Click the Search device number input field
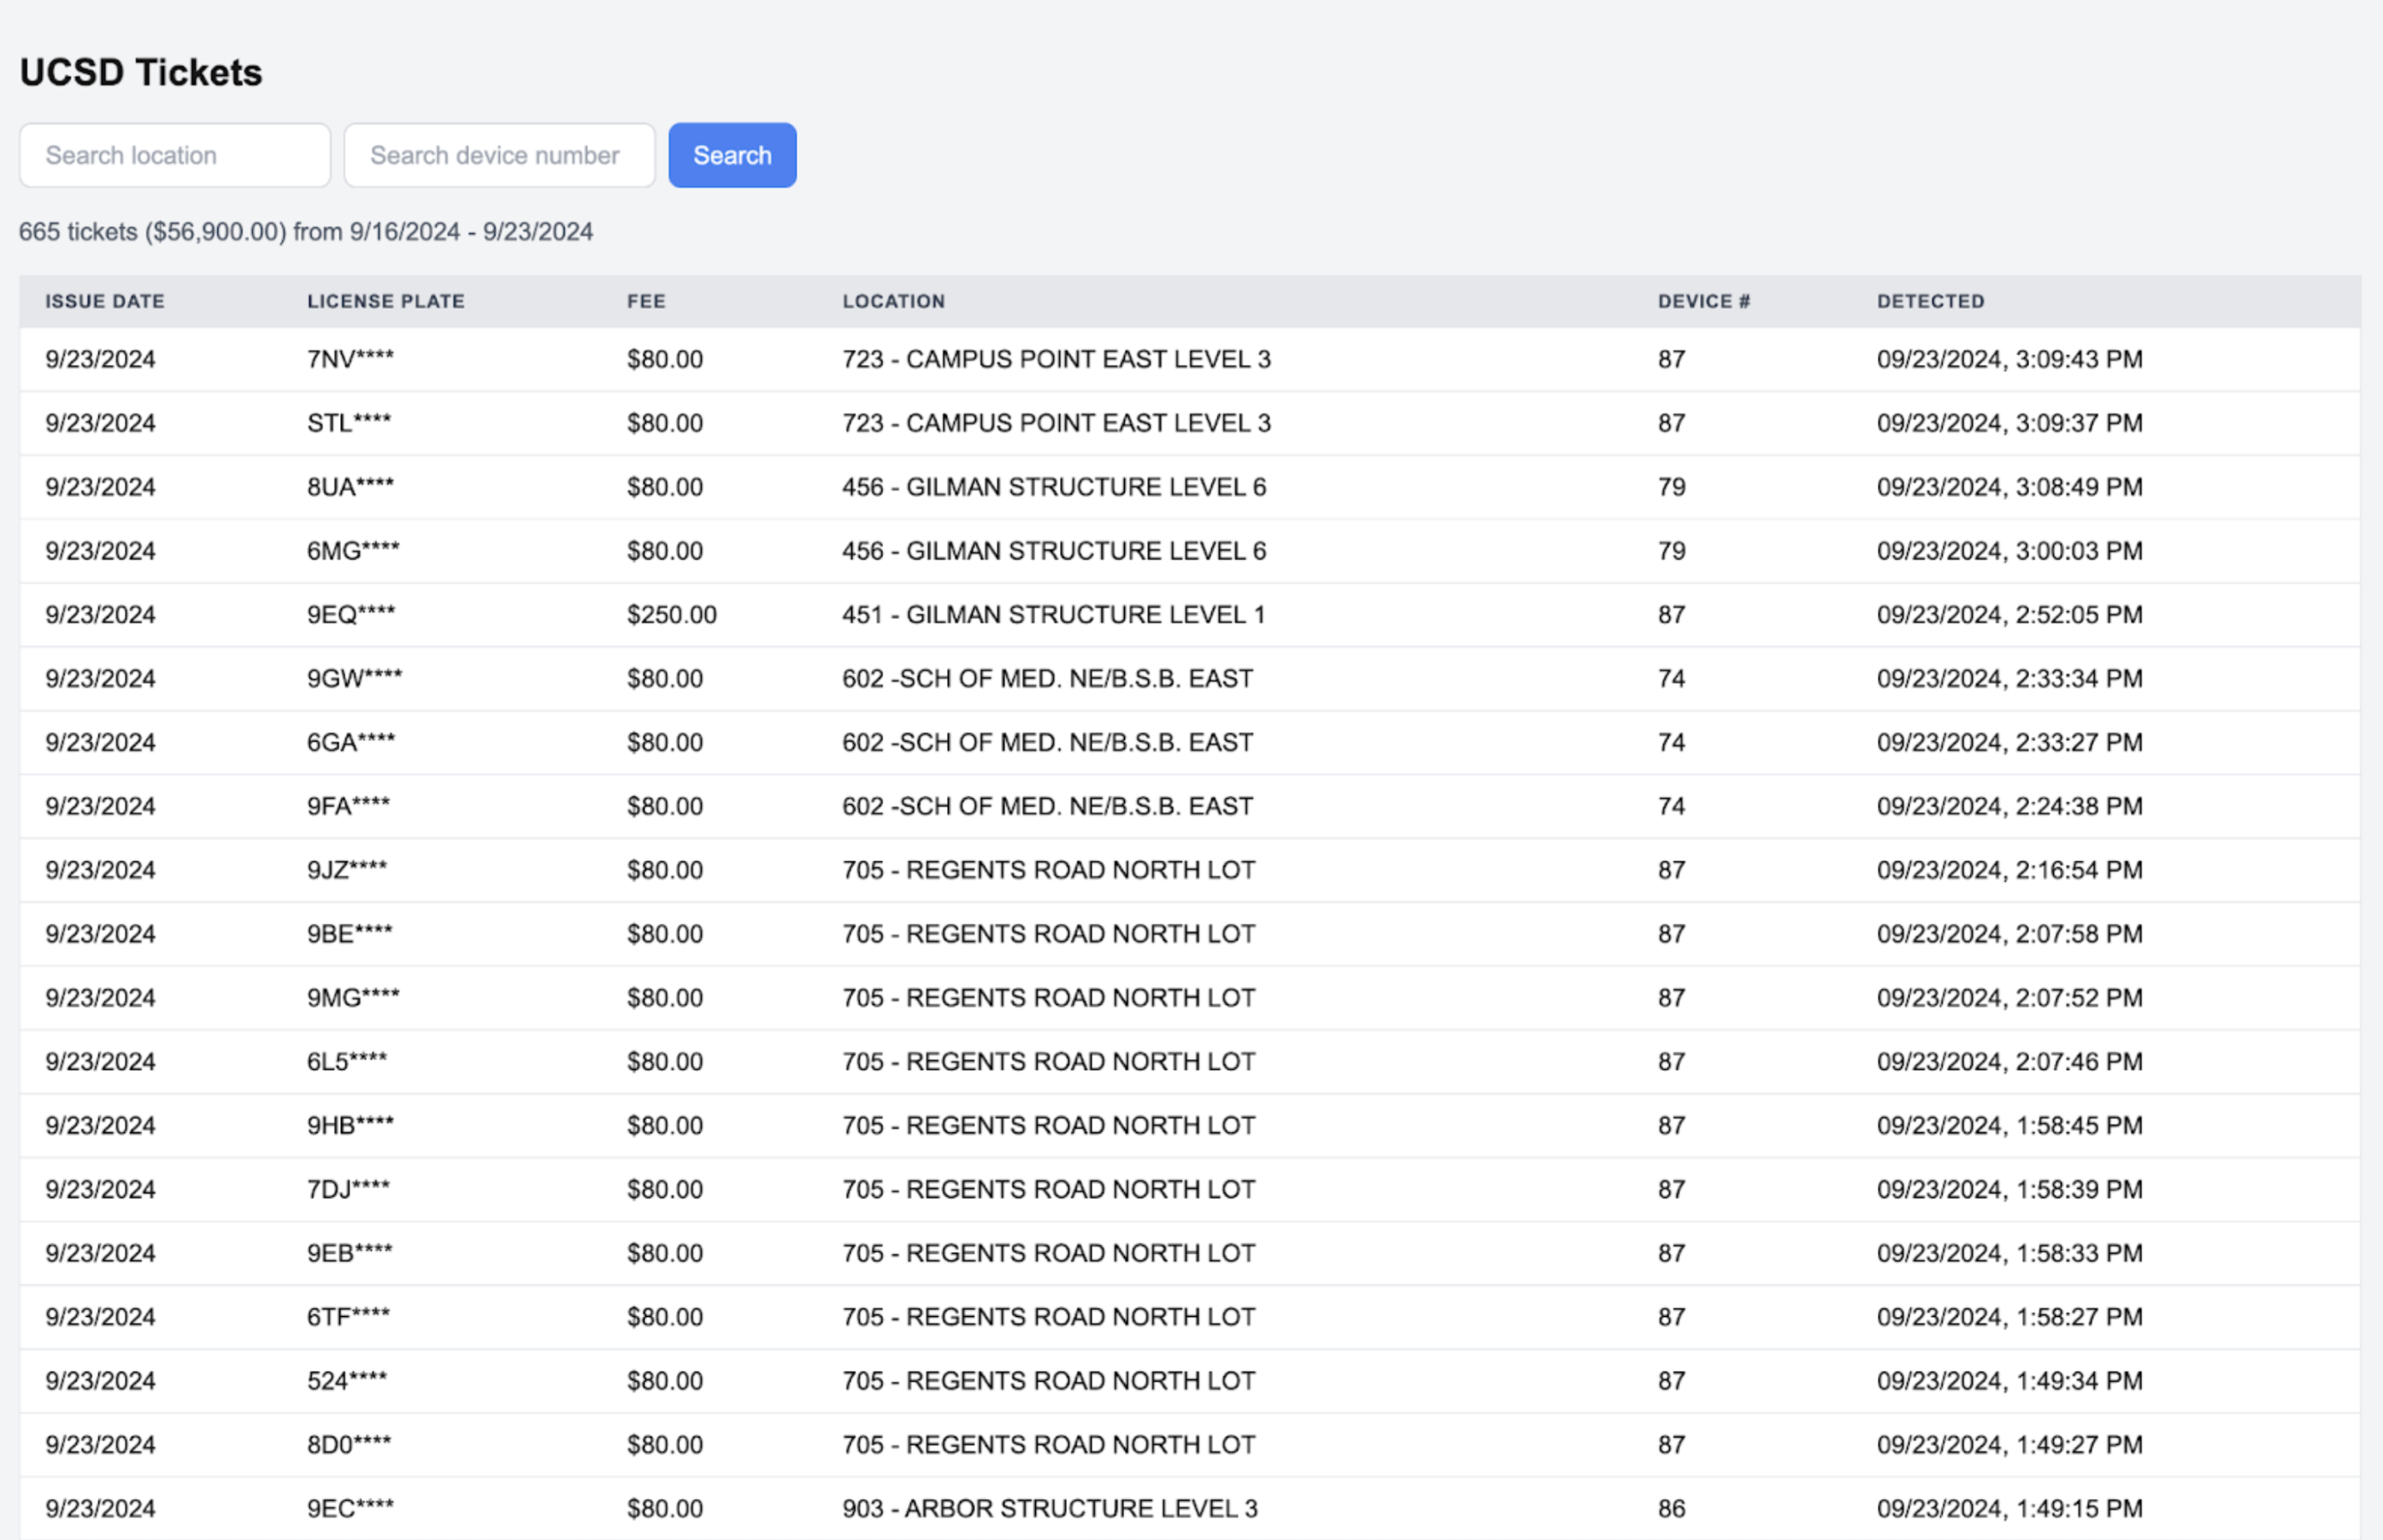Image resolution: width=2383 pixels, height=1540 pixels. pyautogui.click(x=499, y=155)
